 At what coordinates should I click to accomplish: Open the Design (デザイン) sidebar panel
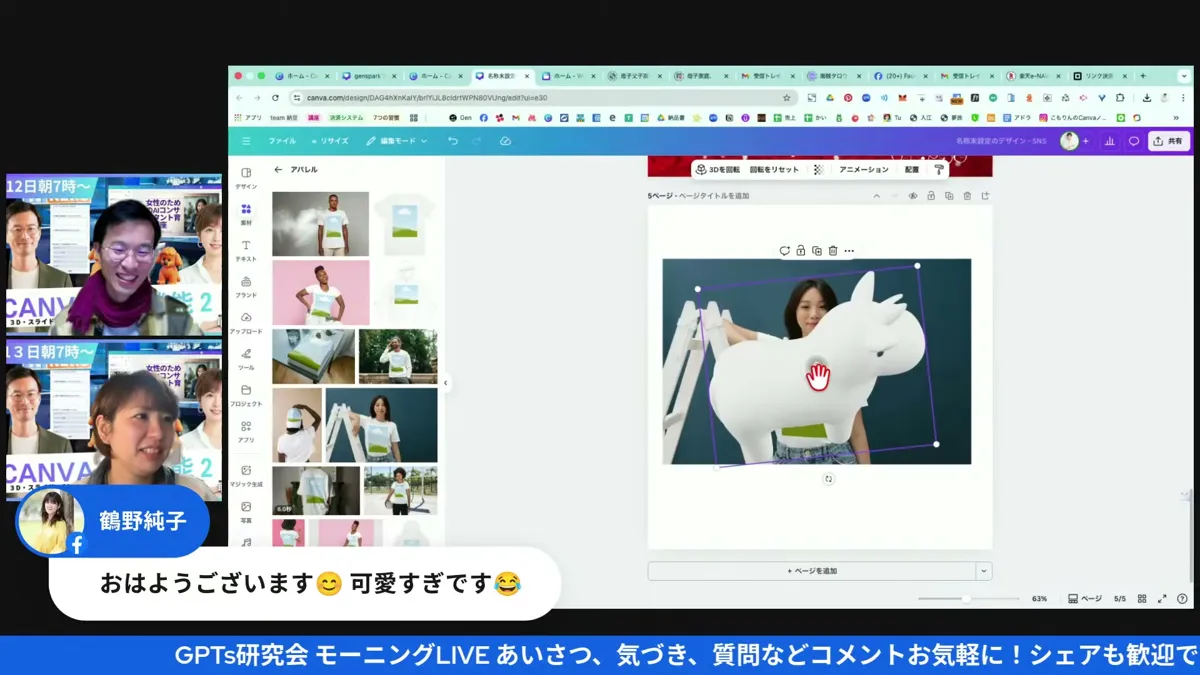tap(246, 178)
